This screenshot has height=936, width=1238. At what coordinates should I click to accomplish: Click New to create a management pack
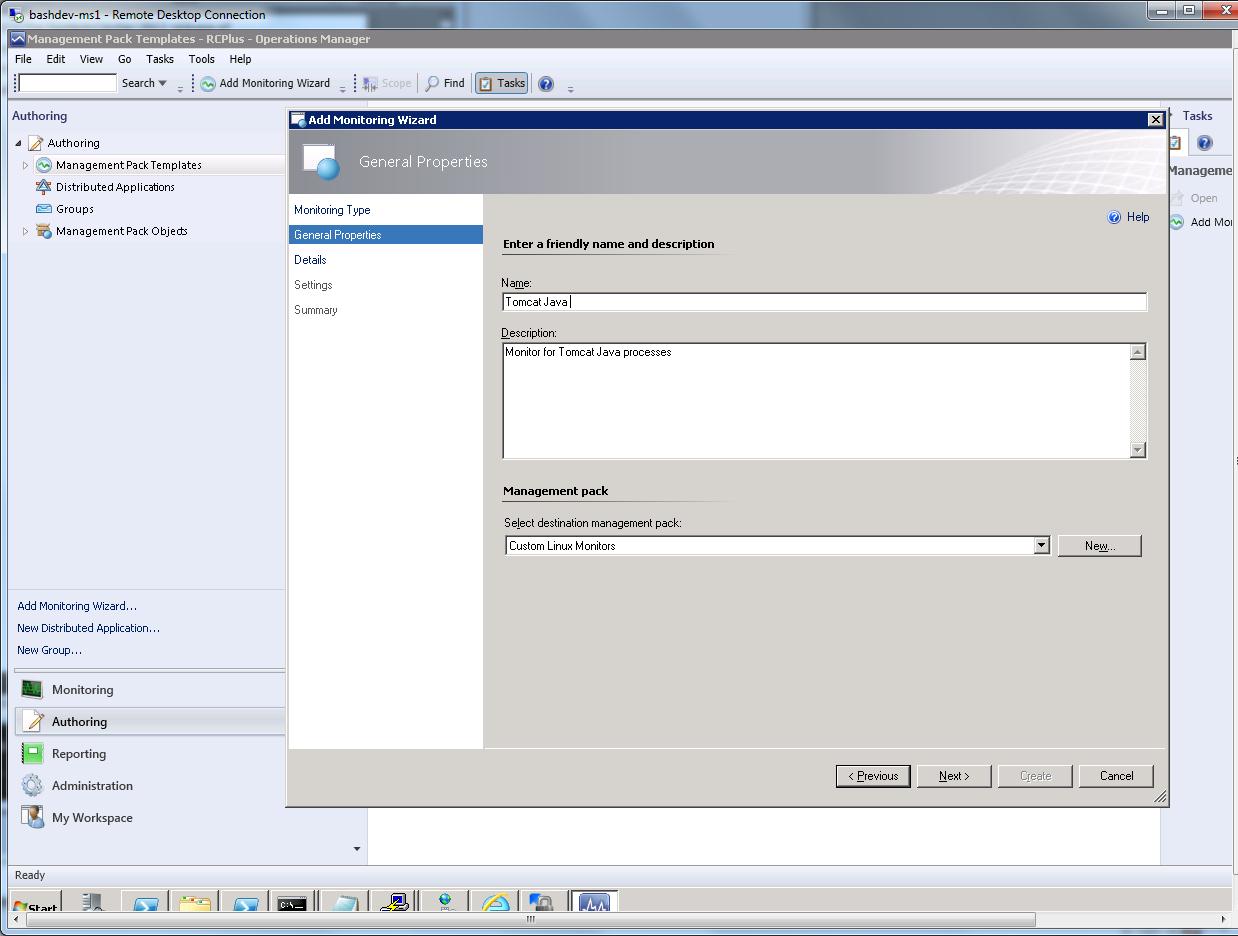click(x=1098, y=545)
